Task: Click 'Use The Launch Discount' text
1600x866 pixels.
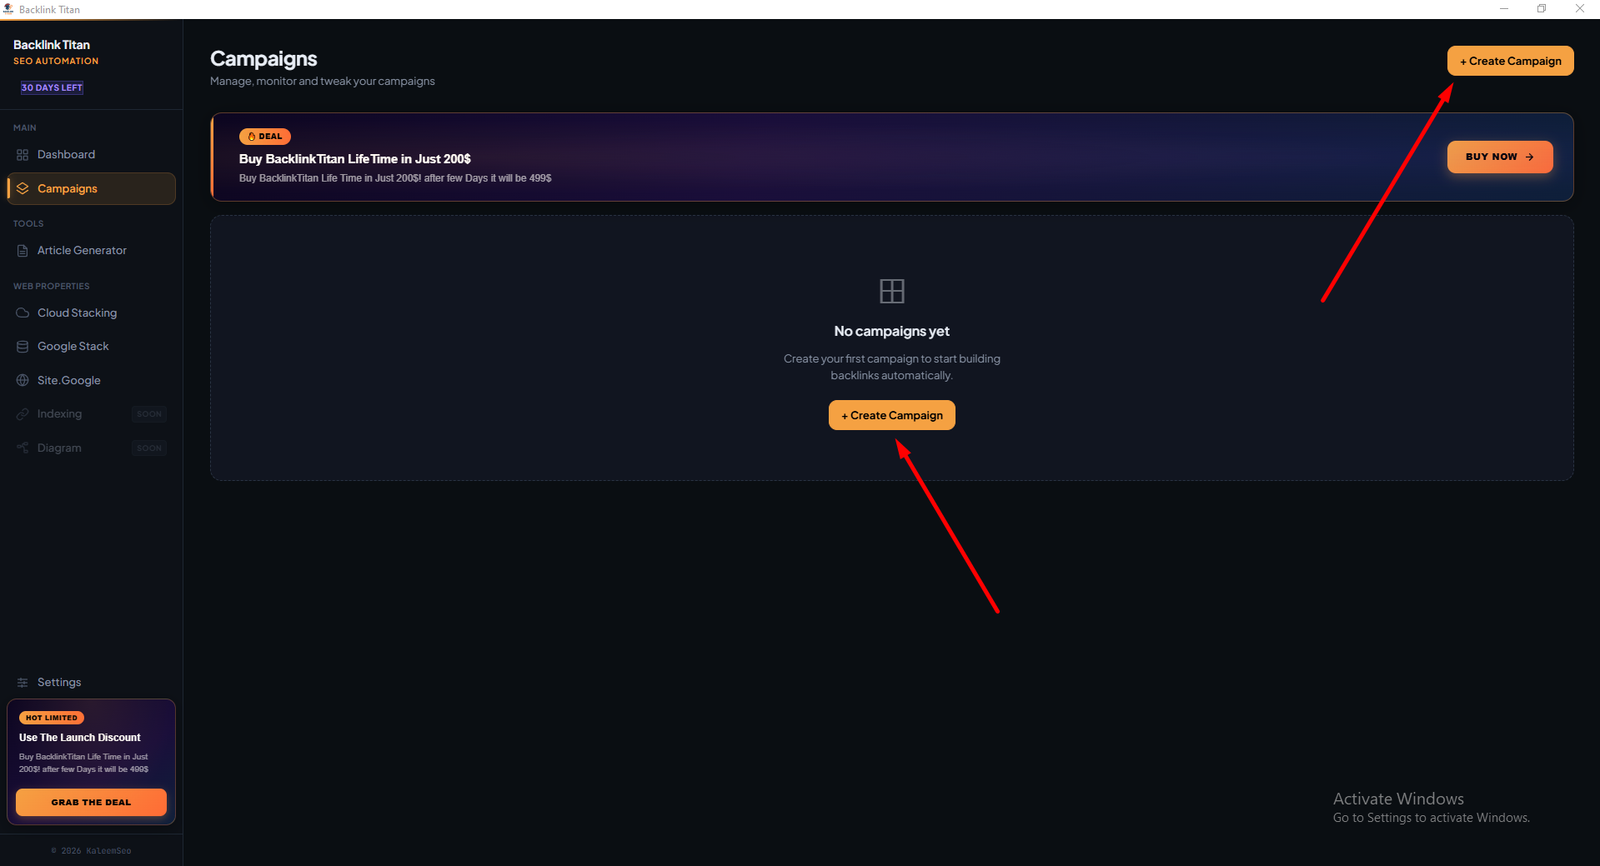Action: [x=80, y=738]
